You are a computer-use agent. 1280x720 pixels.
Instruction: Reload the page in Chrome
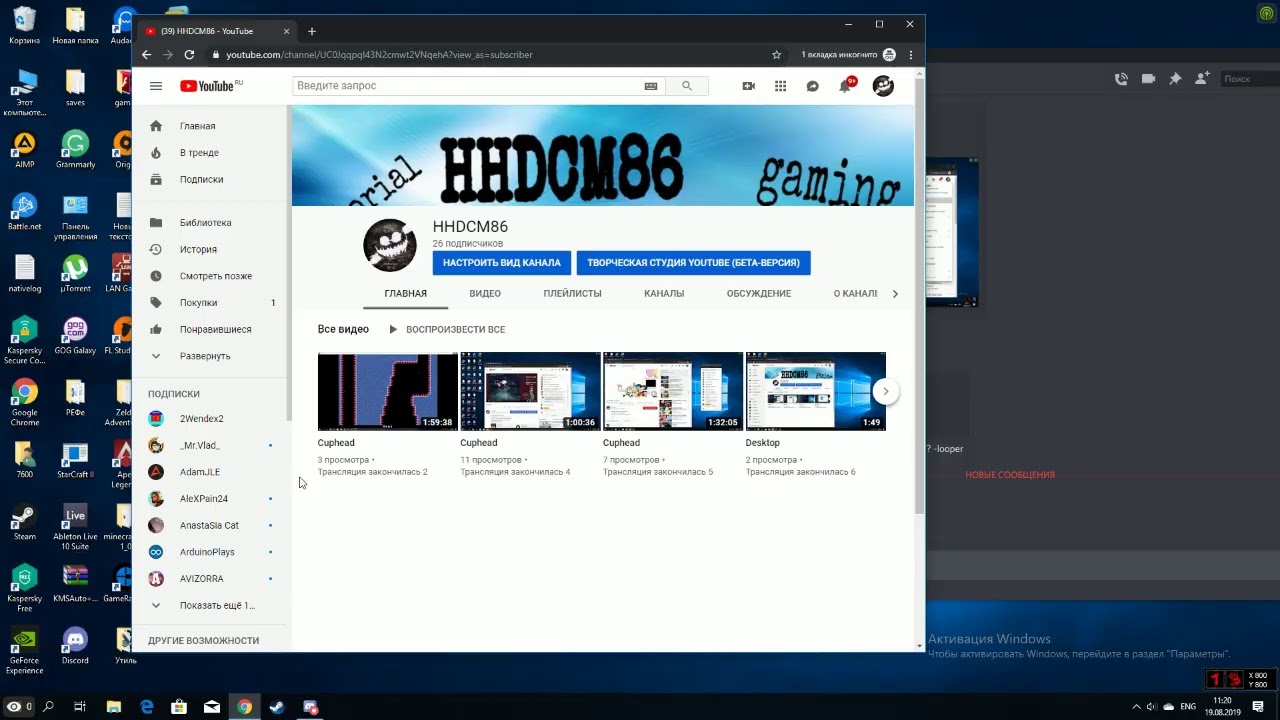189,55
